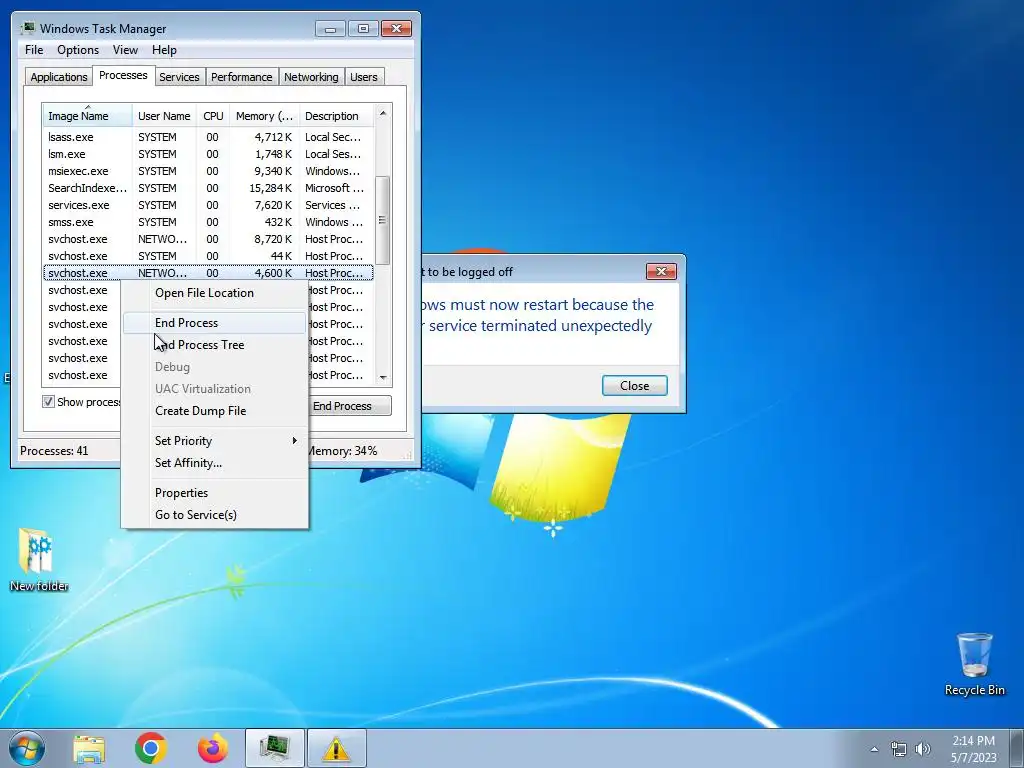Open the Start menu orb
Screen dimensions: 1024x768
(x=26, y=748)
